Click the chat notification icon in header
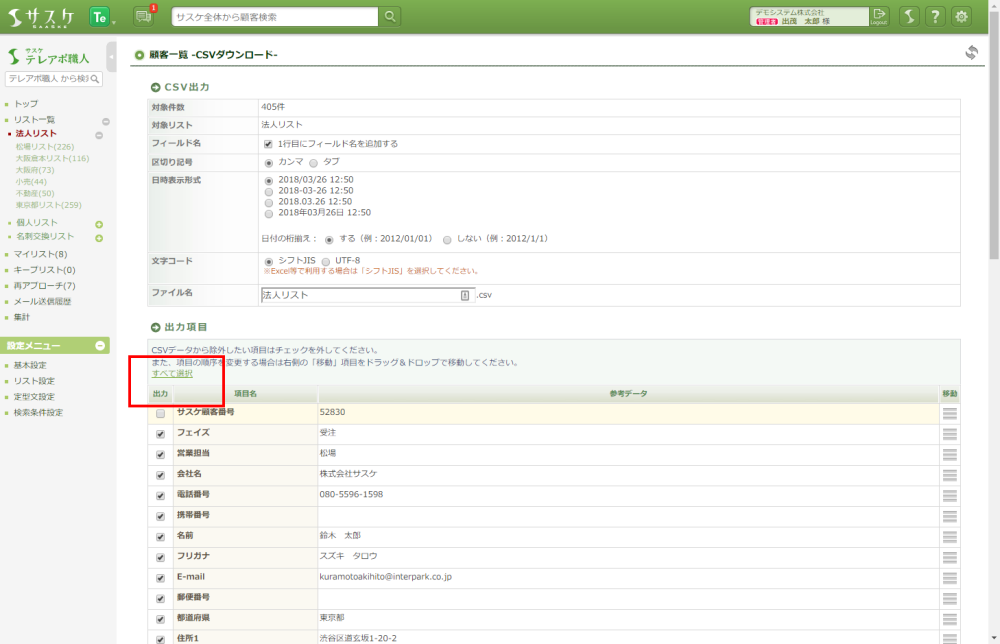 tap(142, 16)
